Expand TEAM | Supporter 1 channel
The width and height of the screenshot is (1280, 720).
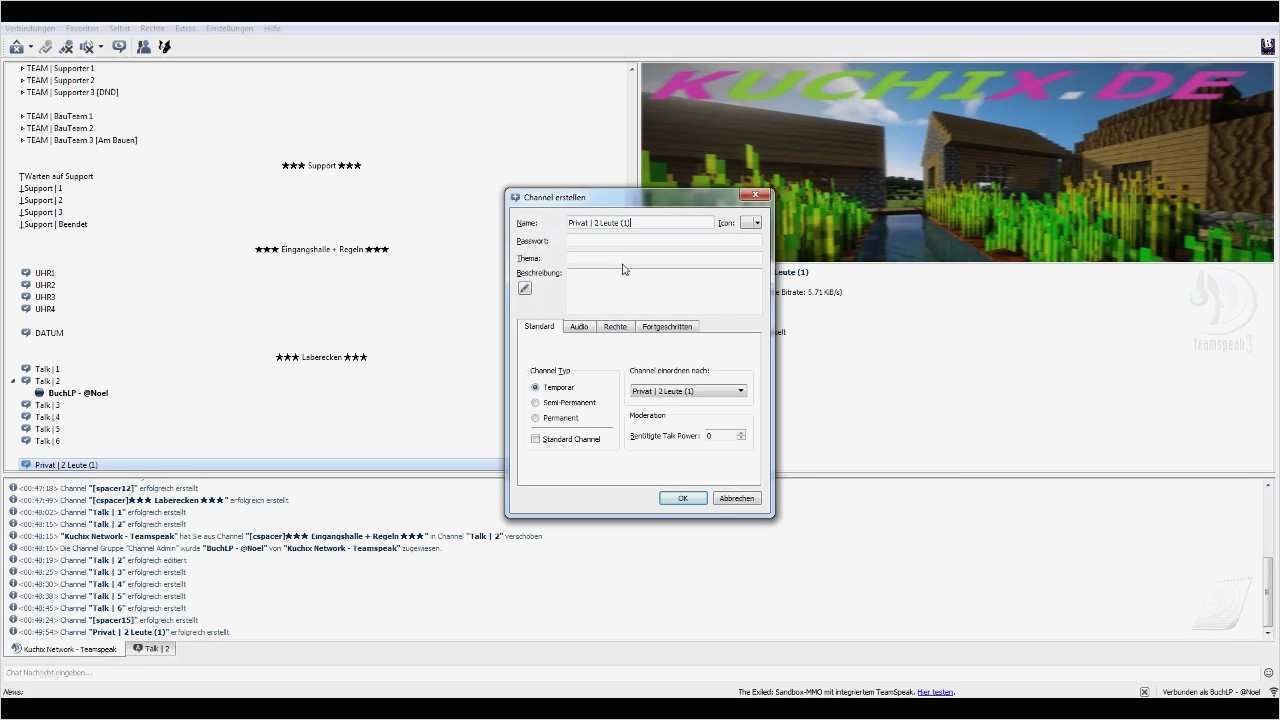22,68
